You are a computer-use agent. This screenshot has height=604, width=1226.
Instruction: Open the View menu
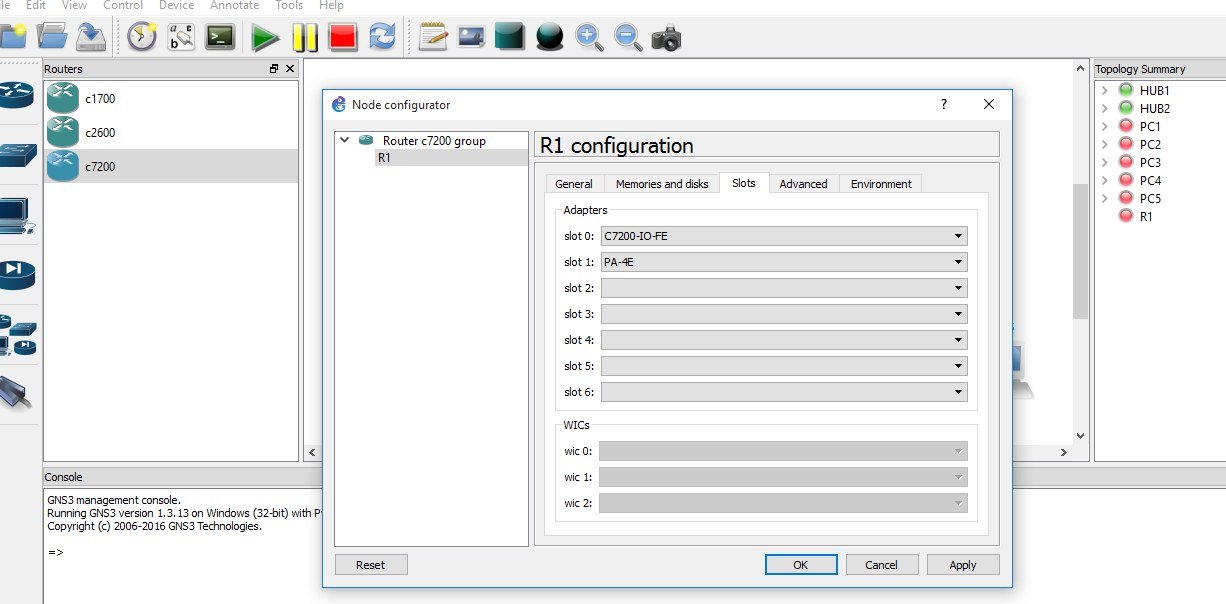pos(74,5)
